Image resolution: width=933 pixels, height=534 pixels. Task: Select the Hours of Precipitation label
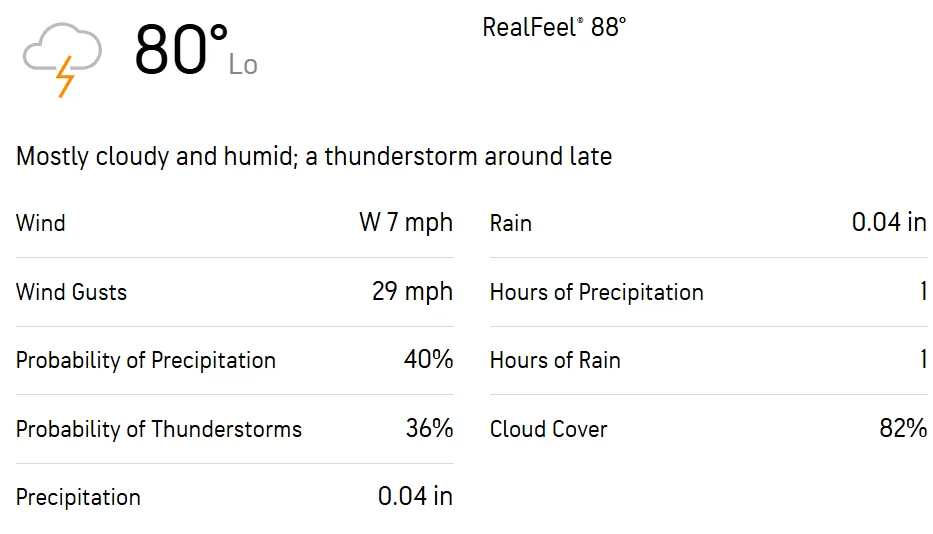coord(597,292)
